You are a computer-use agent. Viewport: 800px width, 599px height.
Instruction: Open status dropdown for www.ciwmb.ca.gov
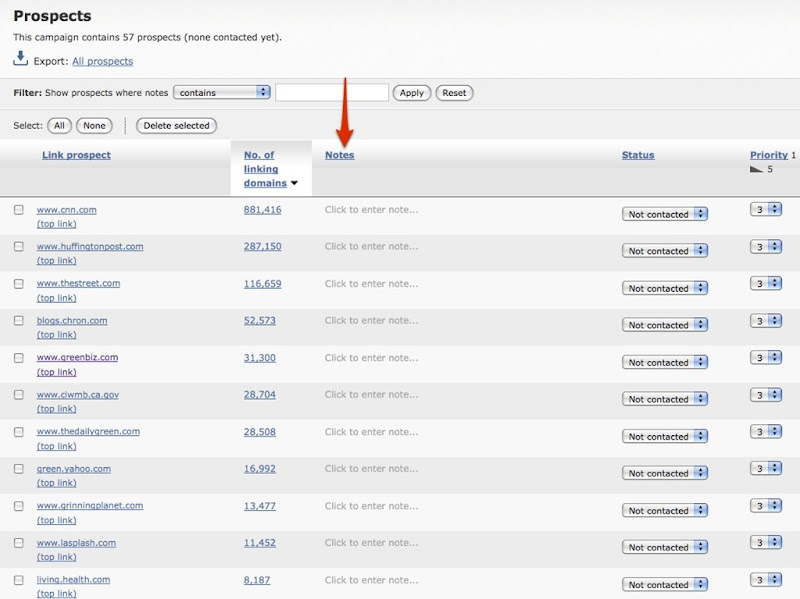pyautogui.click(x=665, y=399)
